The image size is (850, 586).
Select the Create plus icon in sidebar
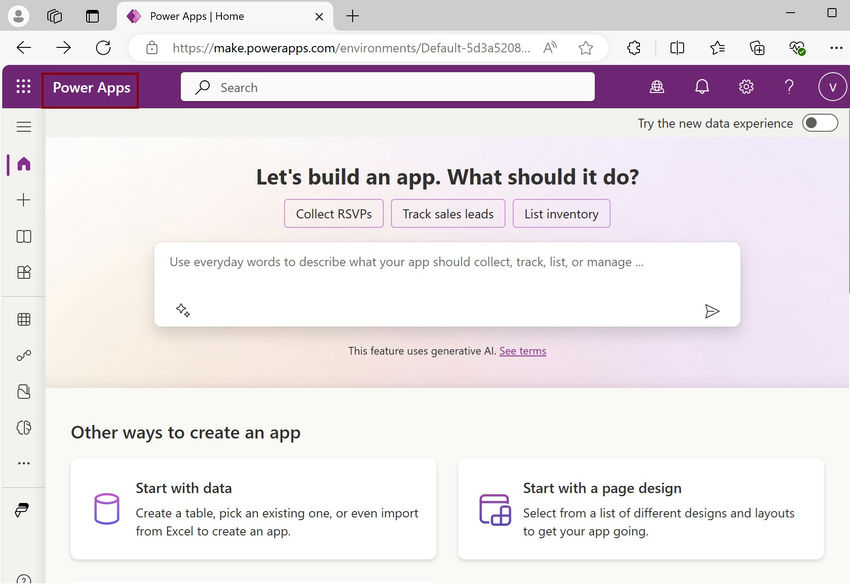click(22, 199)
